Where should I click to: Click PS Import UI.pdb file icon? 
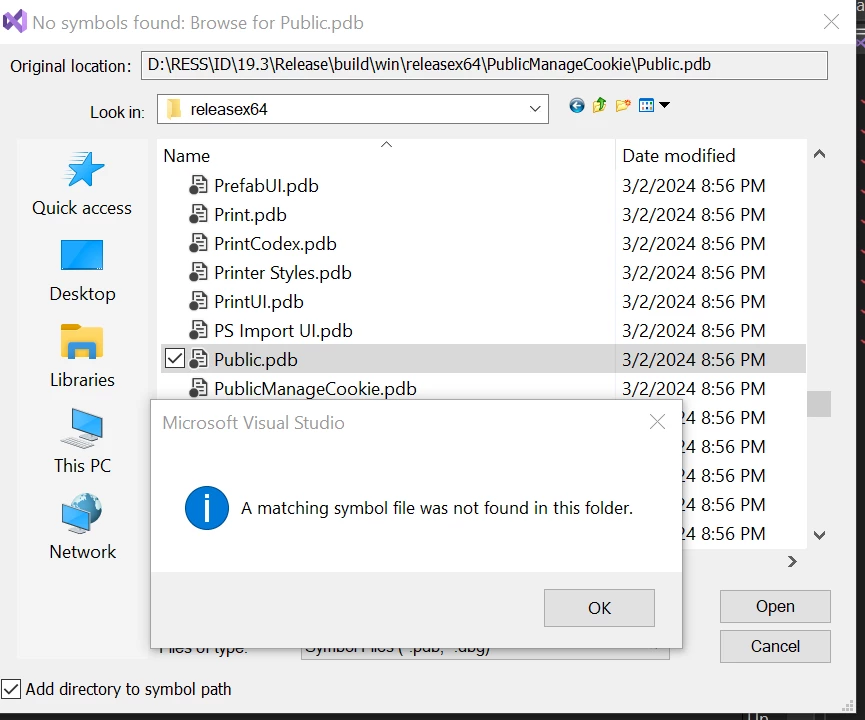[198, 330]
